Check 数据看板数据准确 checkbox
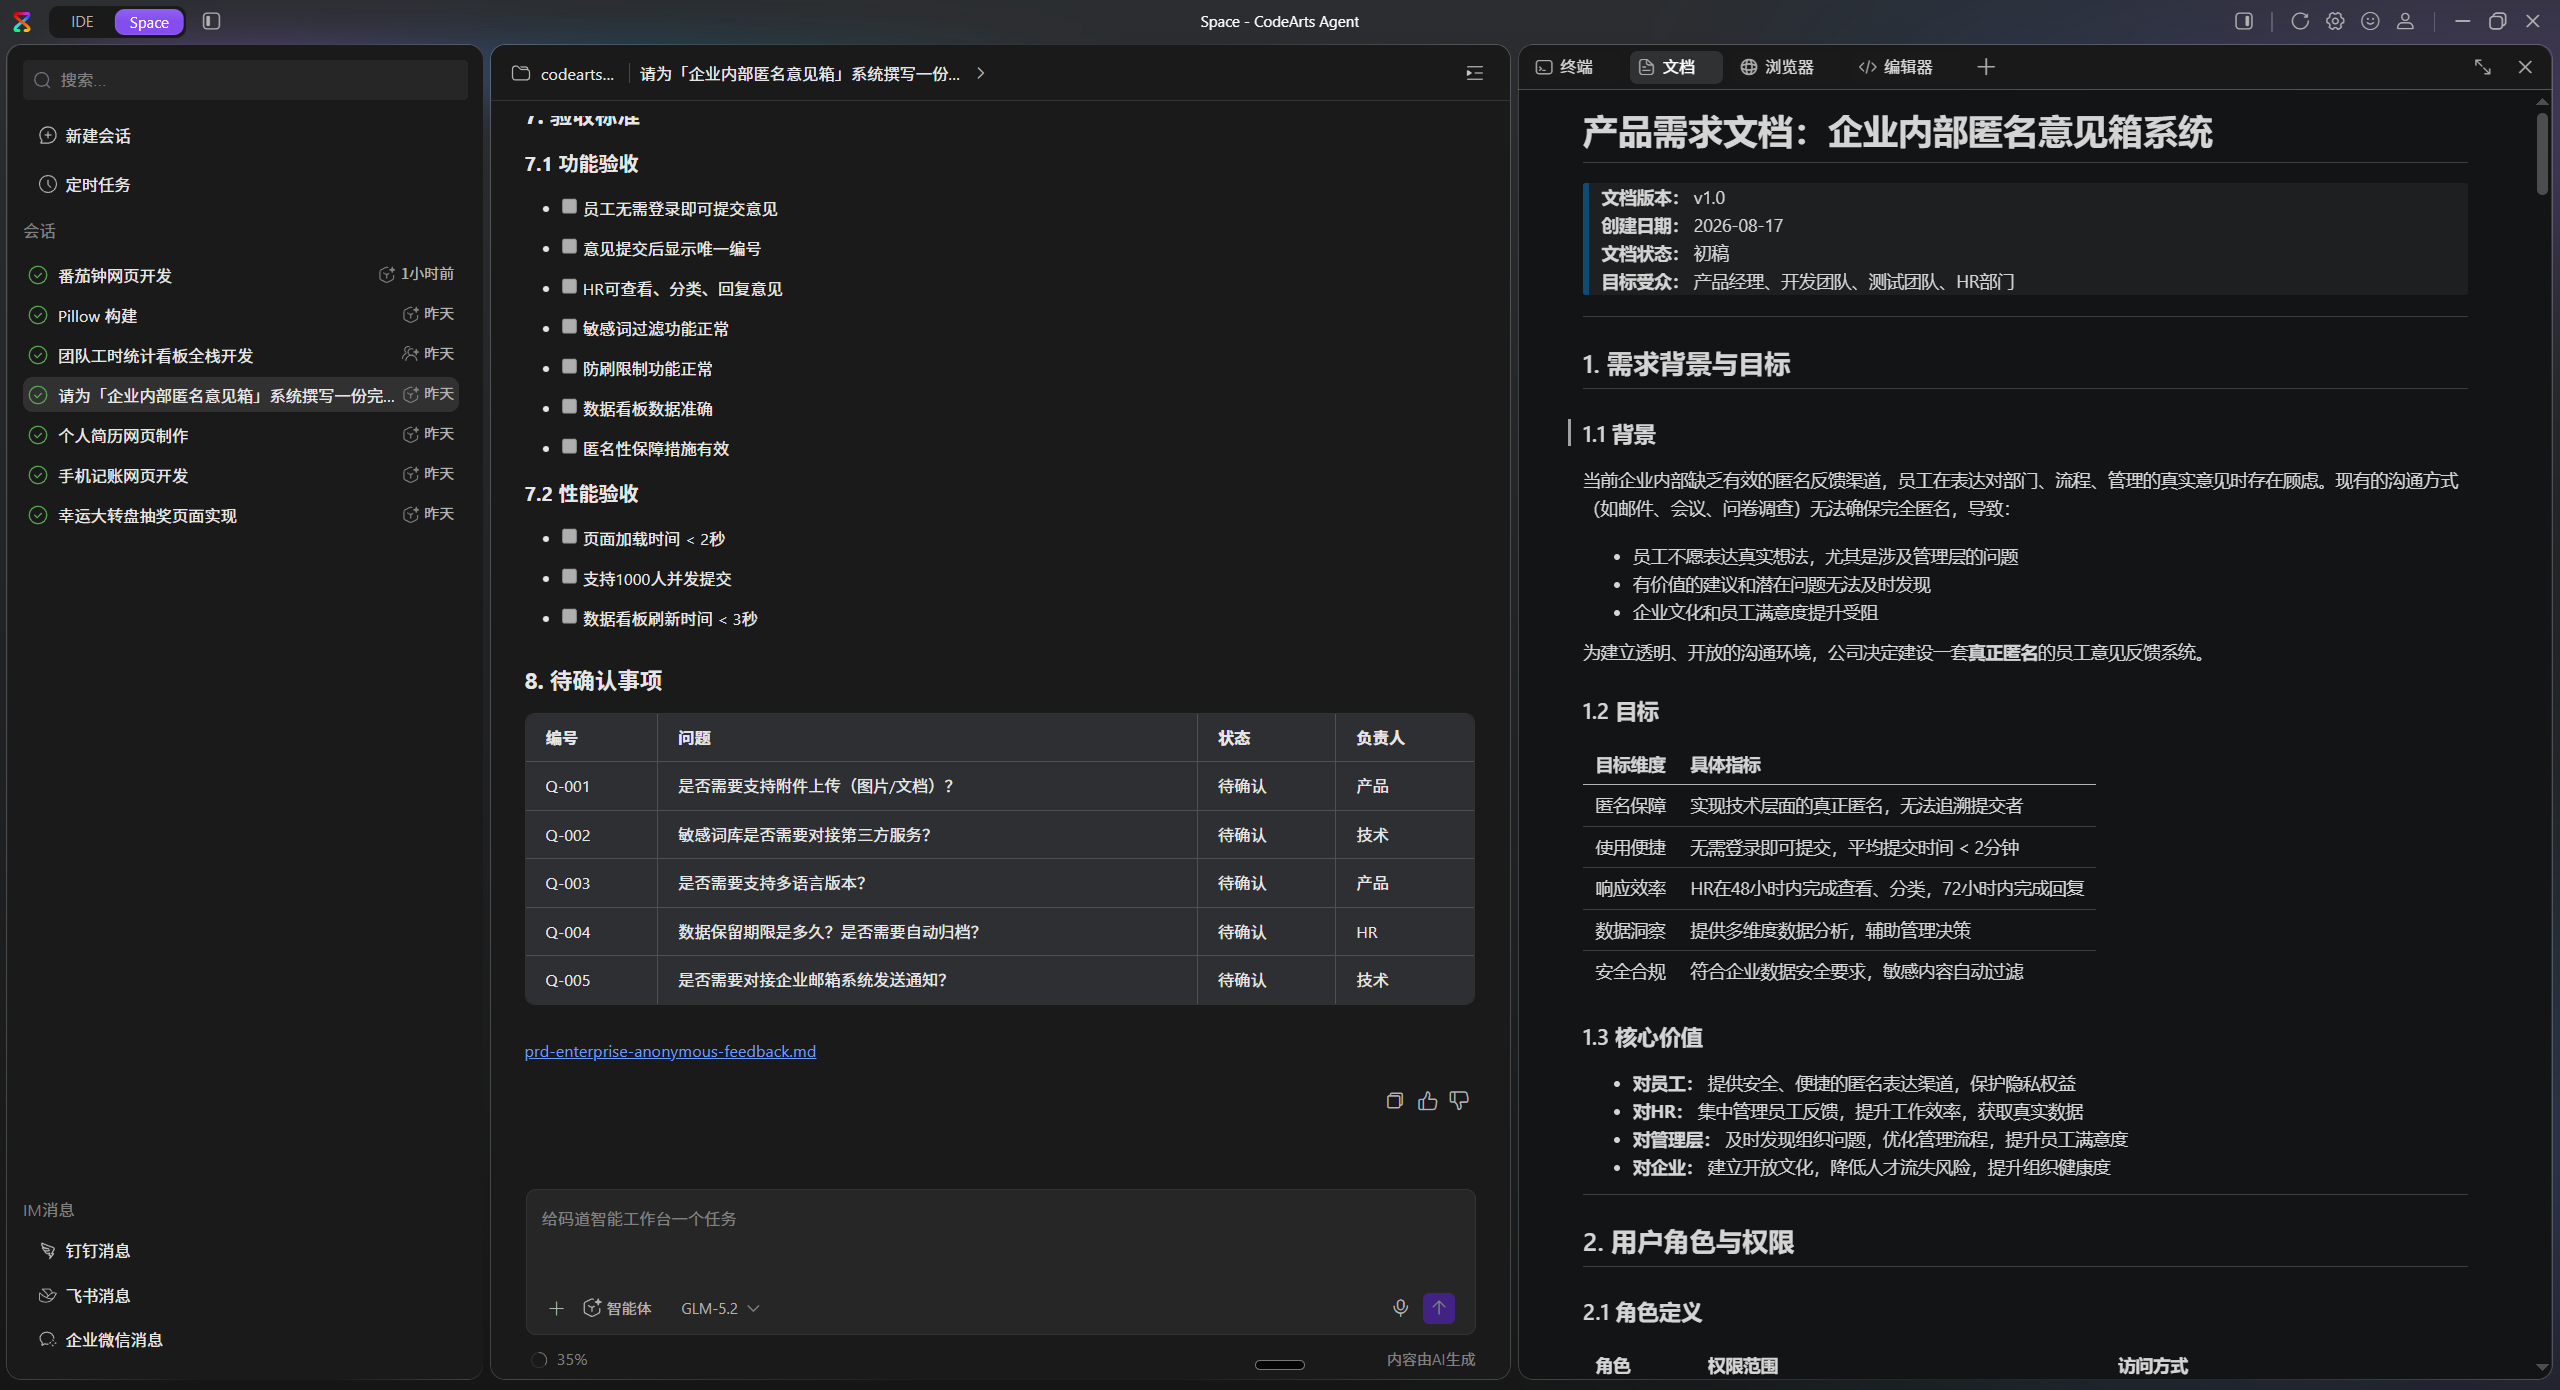Image resolution: width=2560 pixels, height=1390 pixels. click(x=569, y=407)
